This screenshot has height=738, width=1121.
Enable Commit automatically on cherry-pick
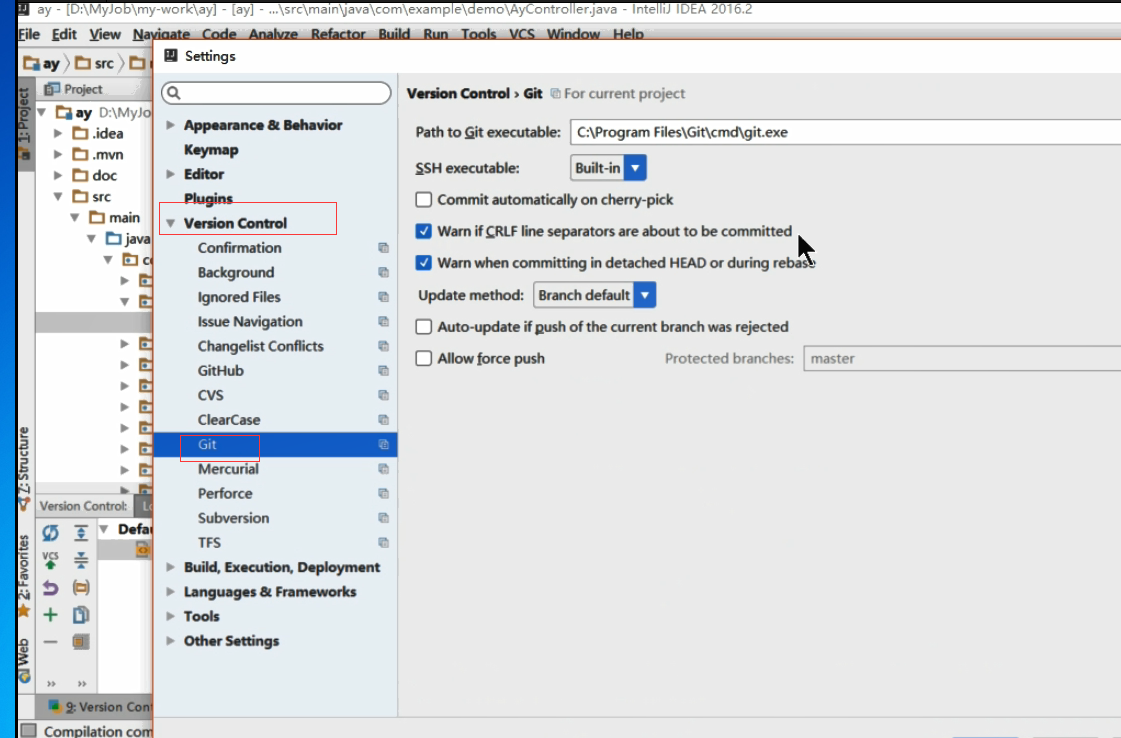tap(424, 200)
